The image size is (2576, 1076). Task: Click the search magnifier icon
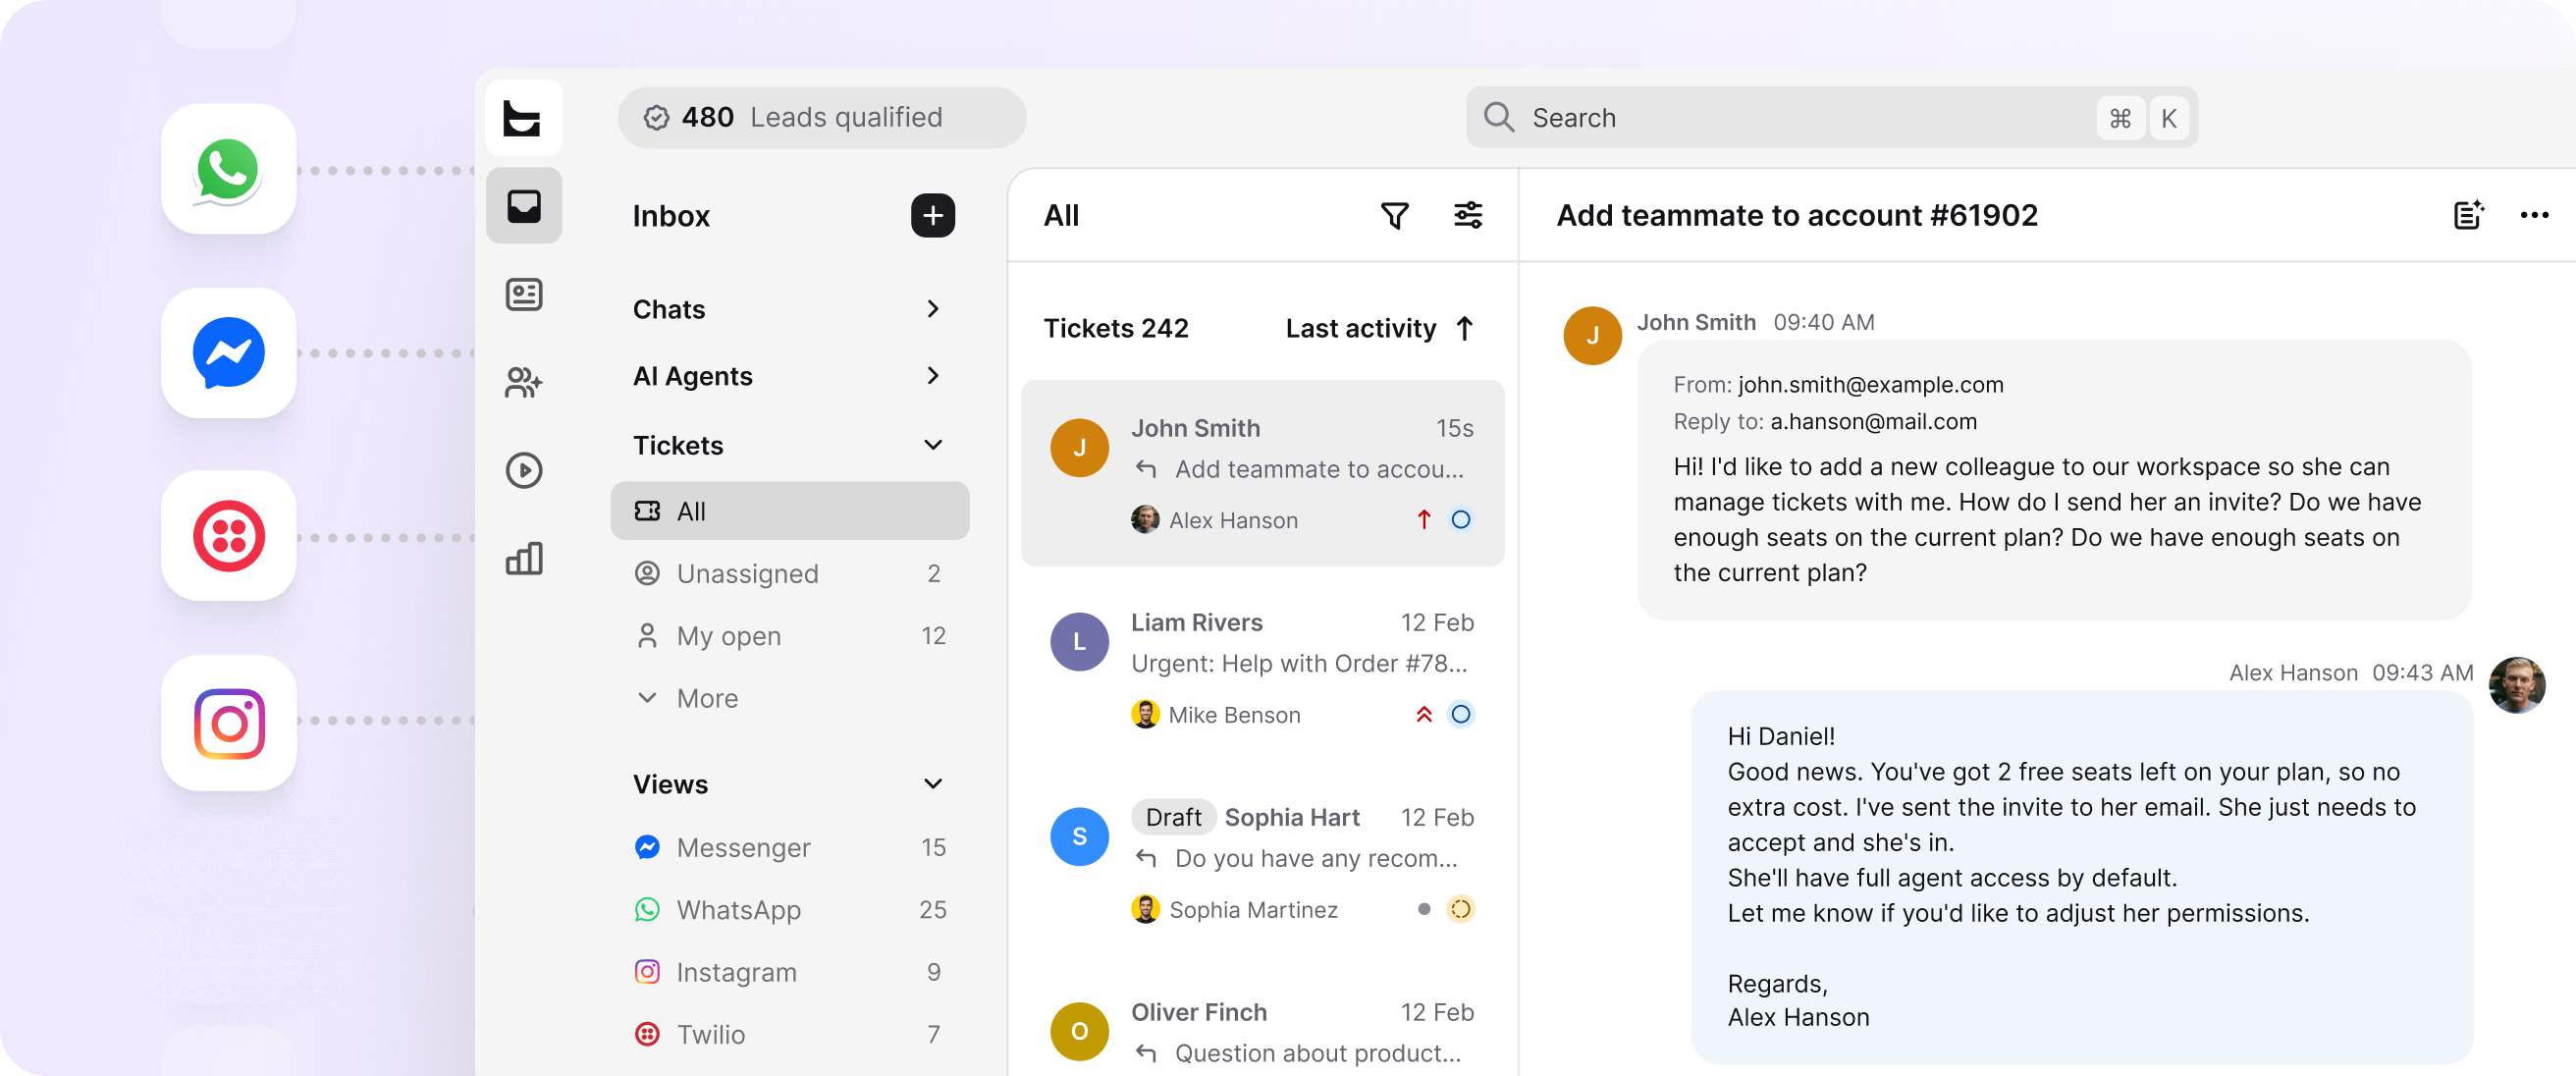1498,117
